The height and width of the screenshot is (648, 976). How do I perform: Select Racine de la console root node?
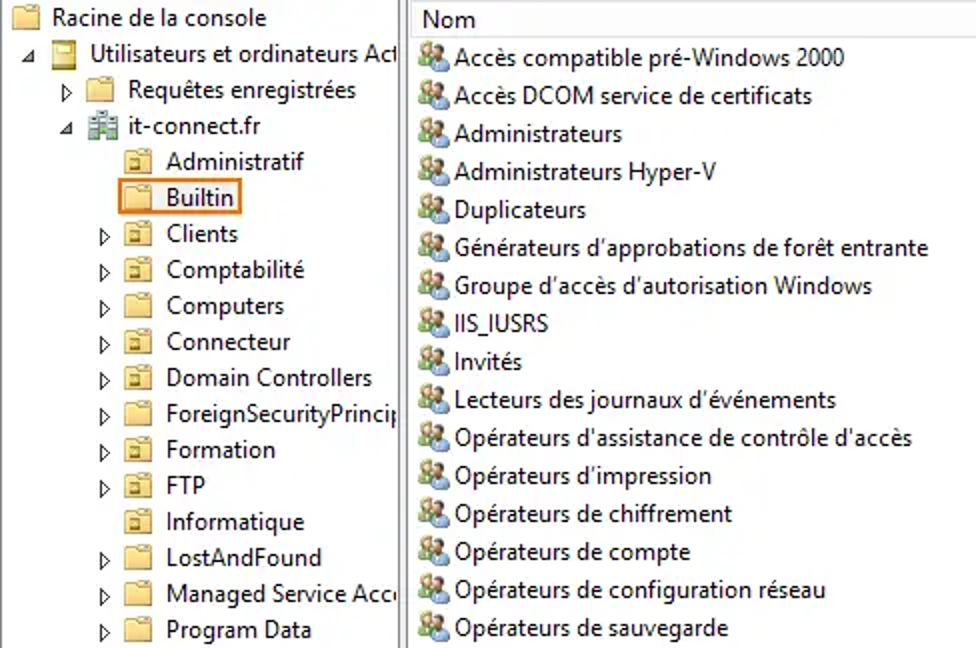[x=158, y=17]
